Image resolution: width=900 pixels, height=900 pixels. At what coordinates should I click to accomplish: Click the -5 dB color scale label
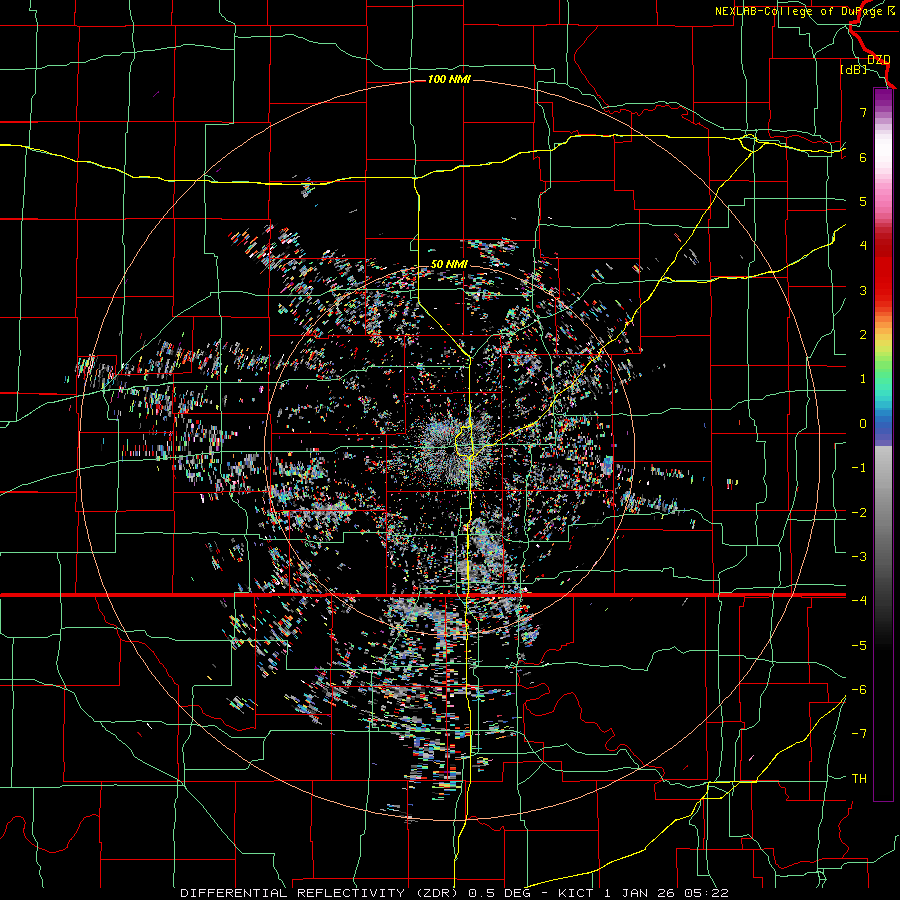point(859,646)
